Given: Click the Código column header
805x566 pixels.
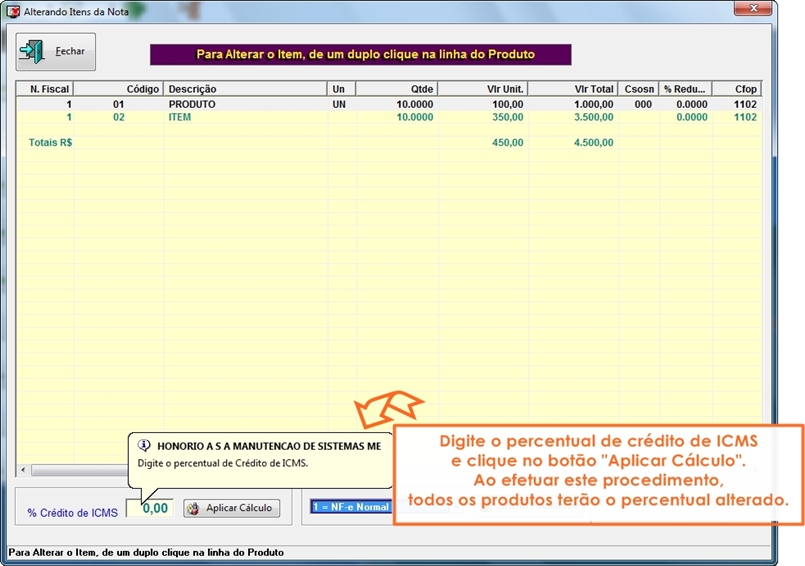Looking at the screenshot, I should click(119, 89).
